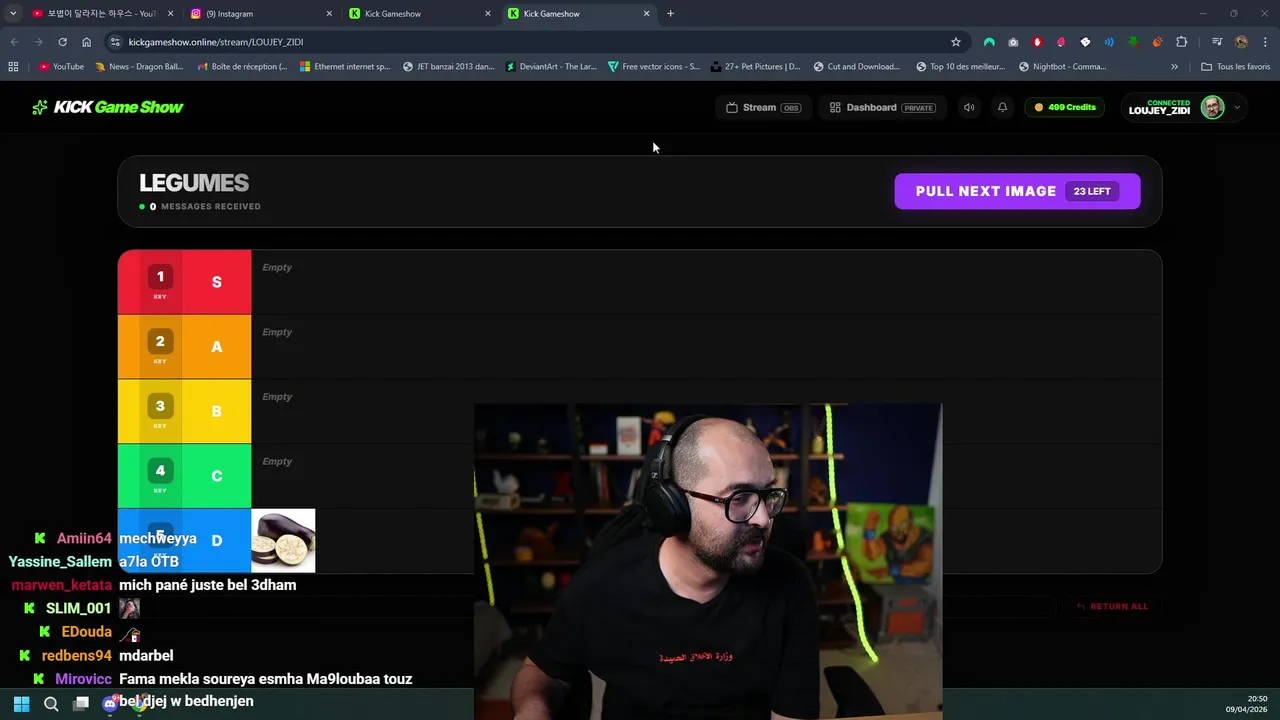The height and width of the screenshot is (720, 1280).
Task: Open the teal arc extension icon
Action: 989,42
